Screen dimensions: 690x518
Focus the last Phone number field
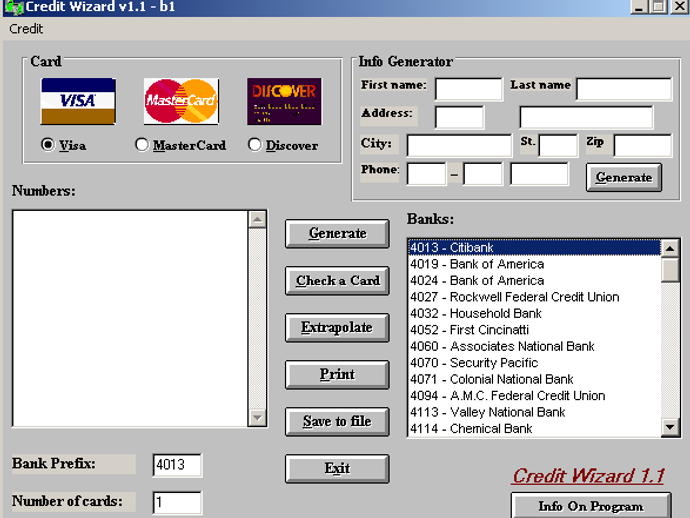(x=539, y=174)
